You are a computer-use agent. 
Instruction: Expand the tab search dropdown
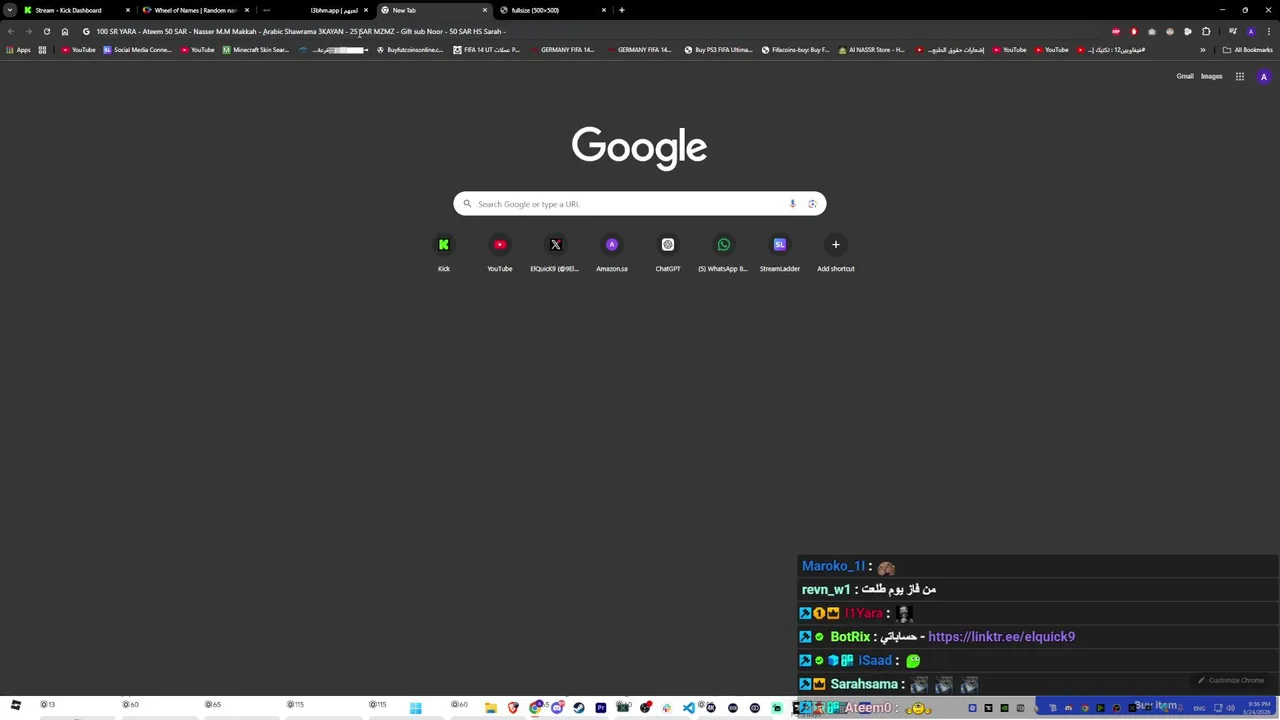tap(10, 10)
